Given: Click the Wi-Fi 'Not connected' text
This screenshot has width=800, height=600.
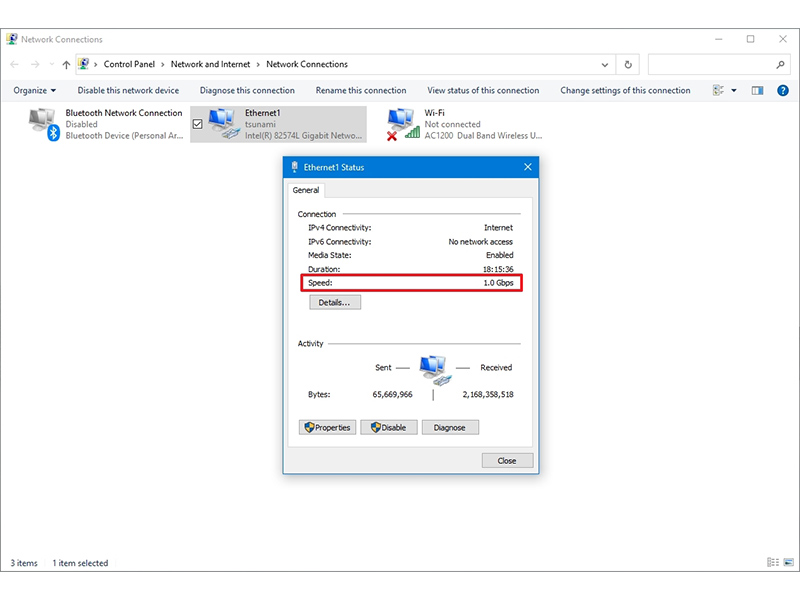Looking at the screenshot, I should [x=452, y=124].
